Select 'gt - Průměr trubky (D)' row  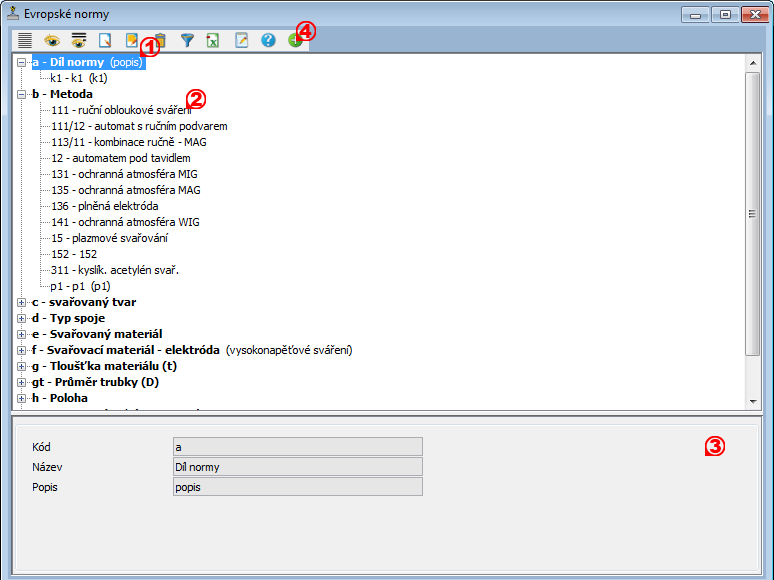point(95,382)
